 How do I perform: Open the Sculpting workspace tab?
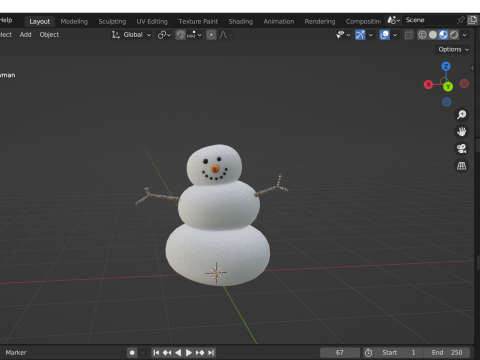point(112,22)
